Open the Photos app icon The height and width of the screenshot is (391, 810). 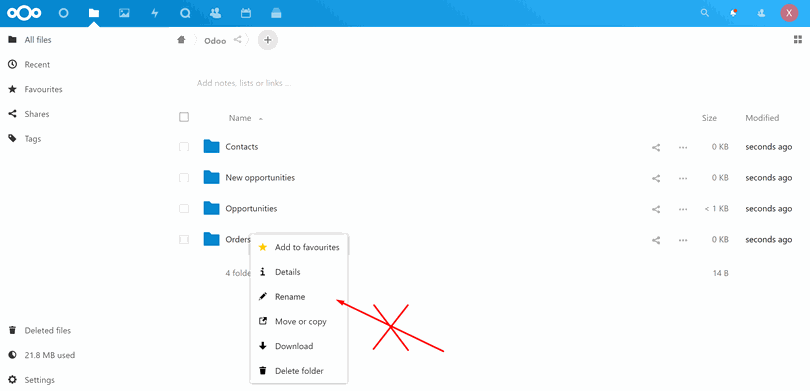[124, 13]
